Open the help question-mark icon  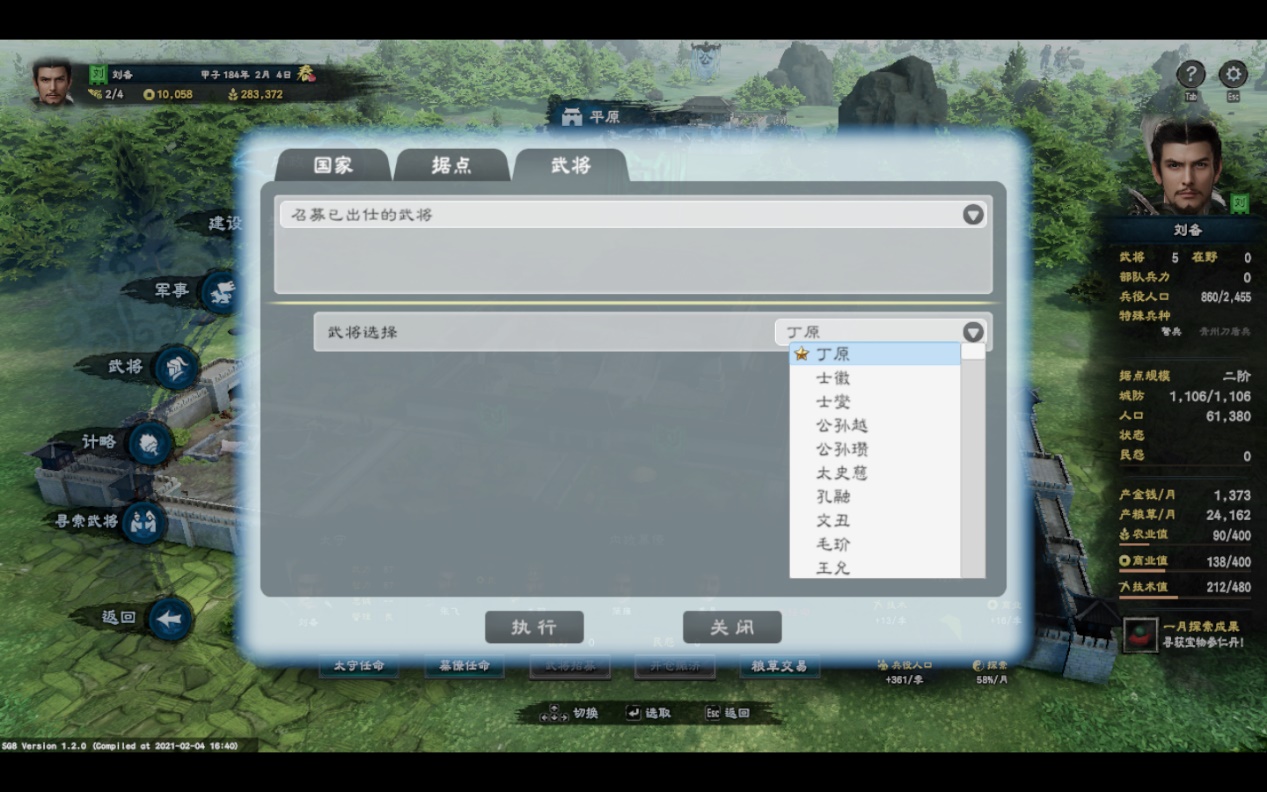tap(1189, 74)
